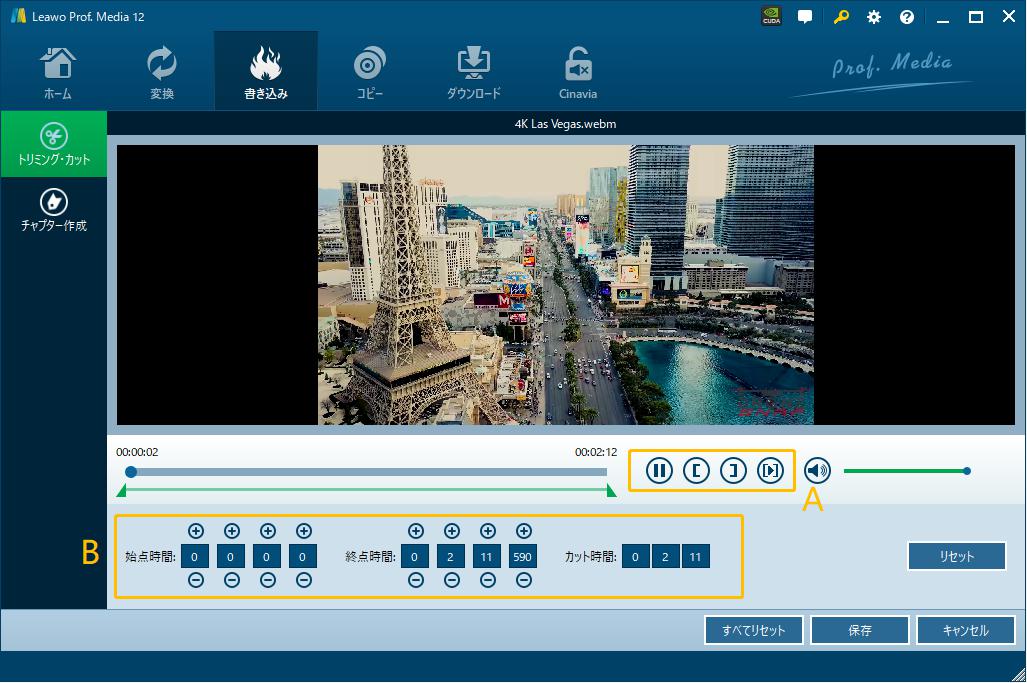
Task: Click the CUDA GPU acceleration icon
Action: pyautogui.click(x=771, y=17)
